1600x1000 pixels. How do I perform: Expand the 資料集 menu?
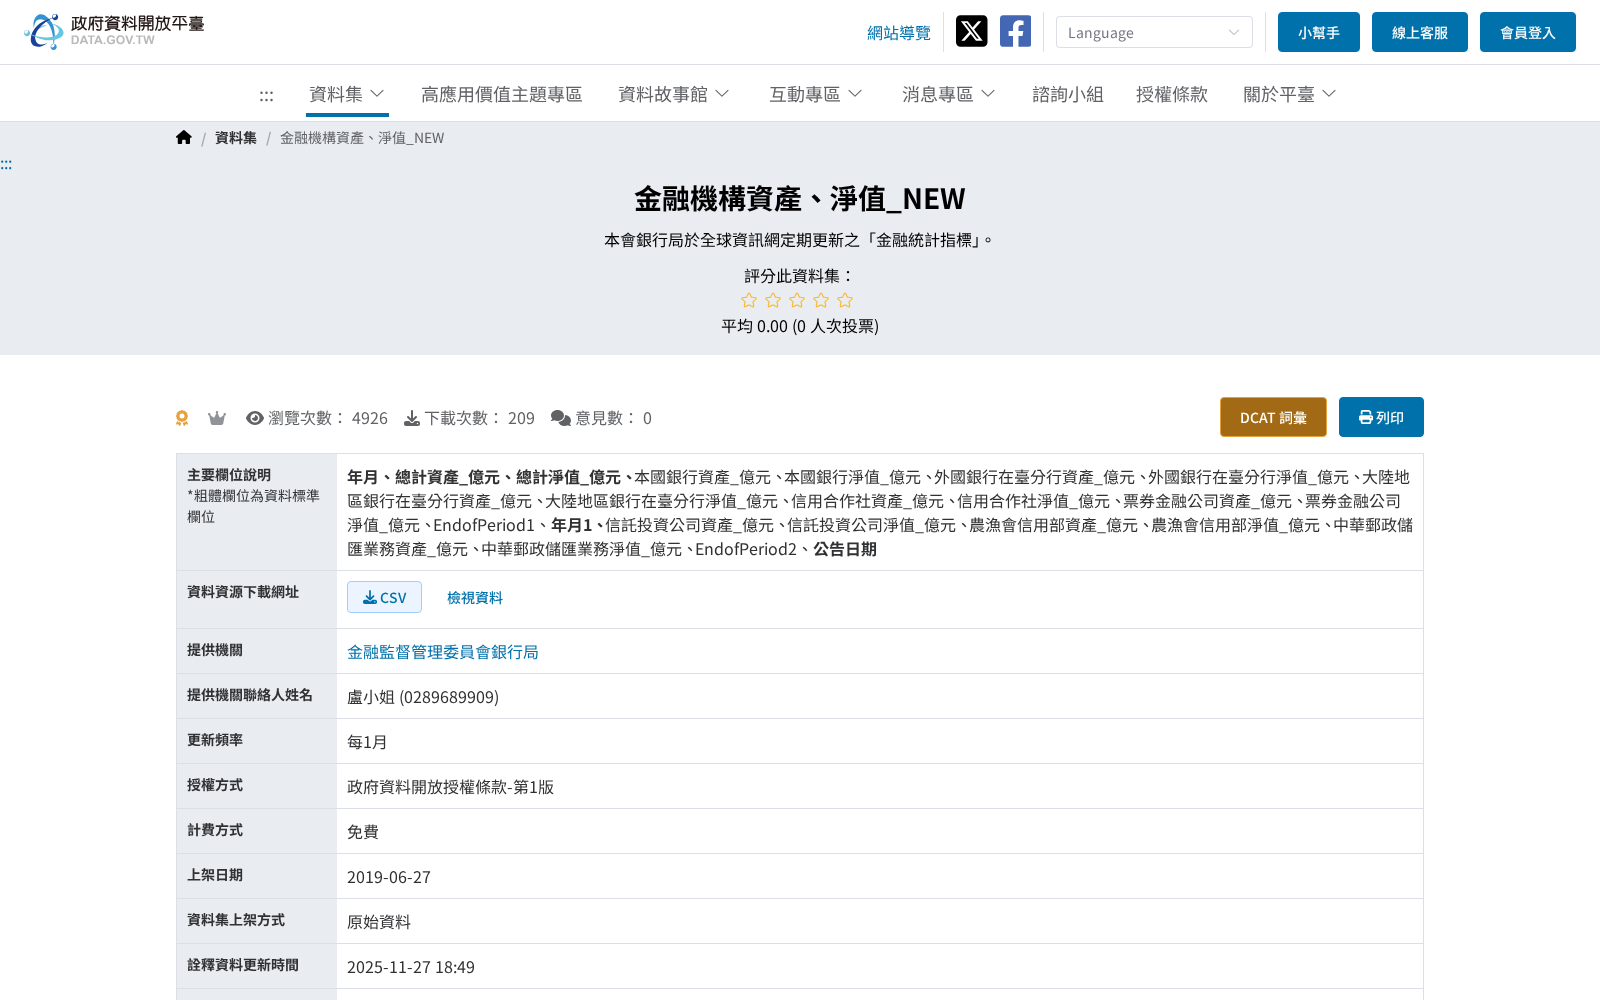(347, 94)
